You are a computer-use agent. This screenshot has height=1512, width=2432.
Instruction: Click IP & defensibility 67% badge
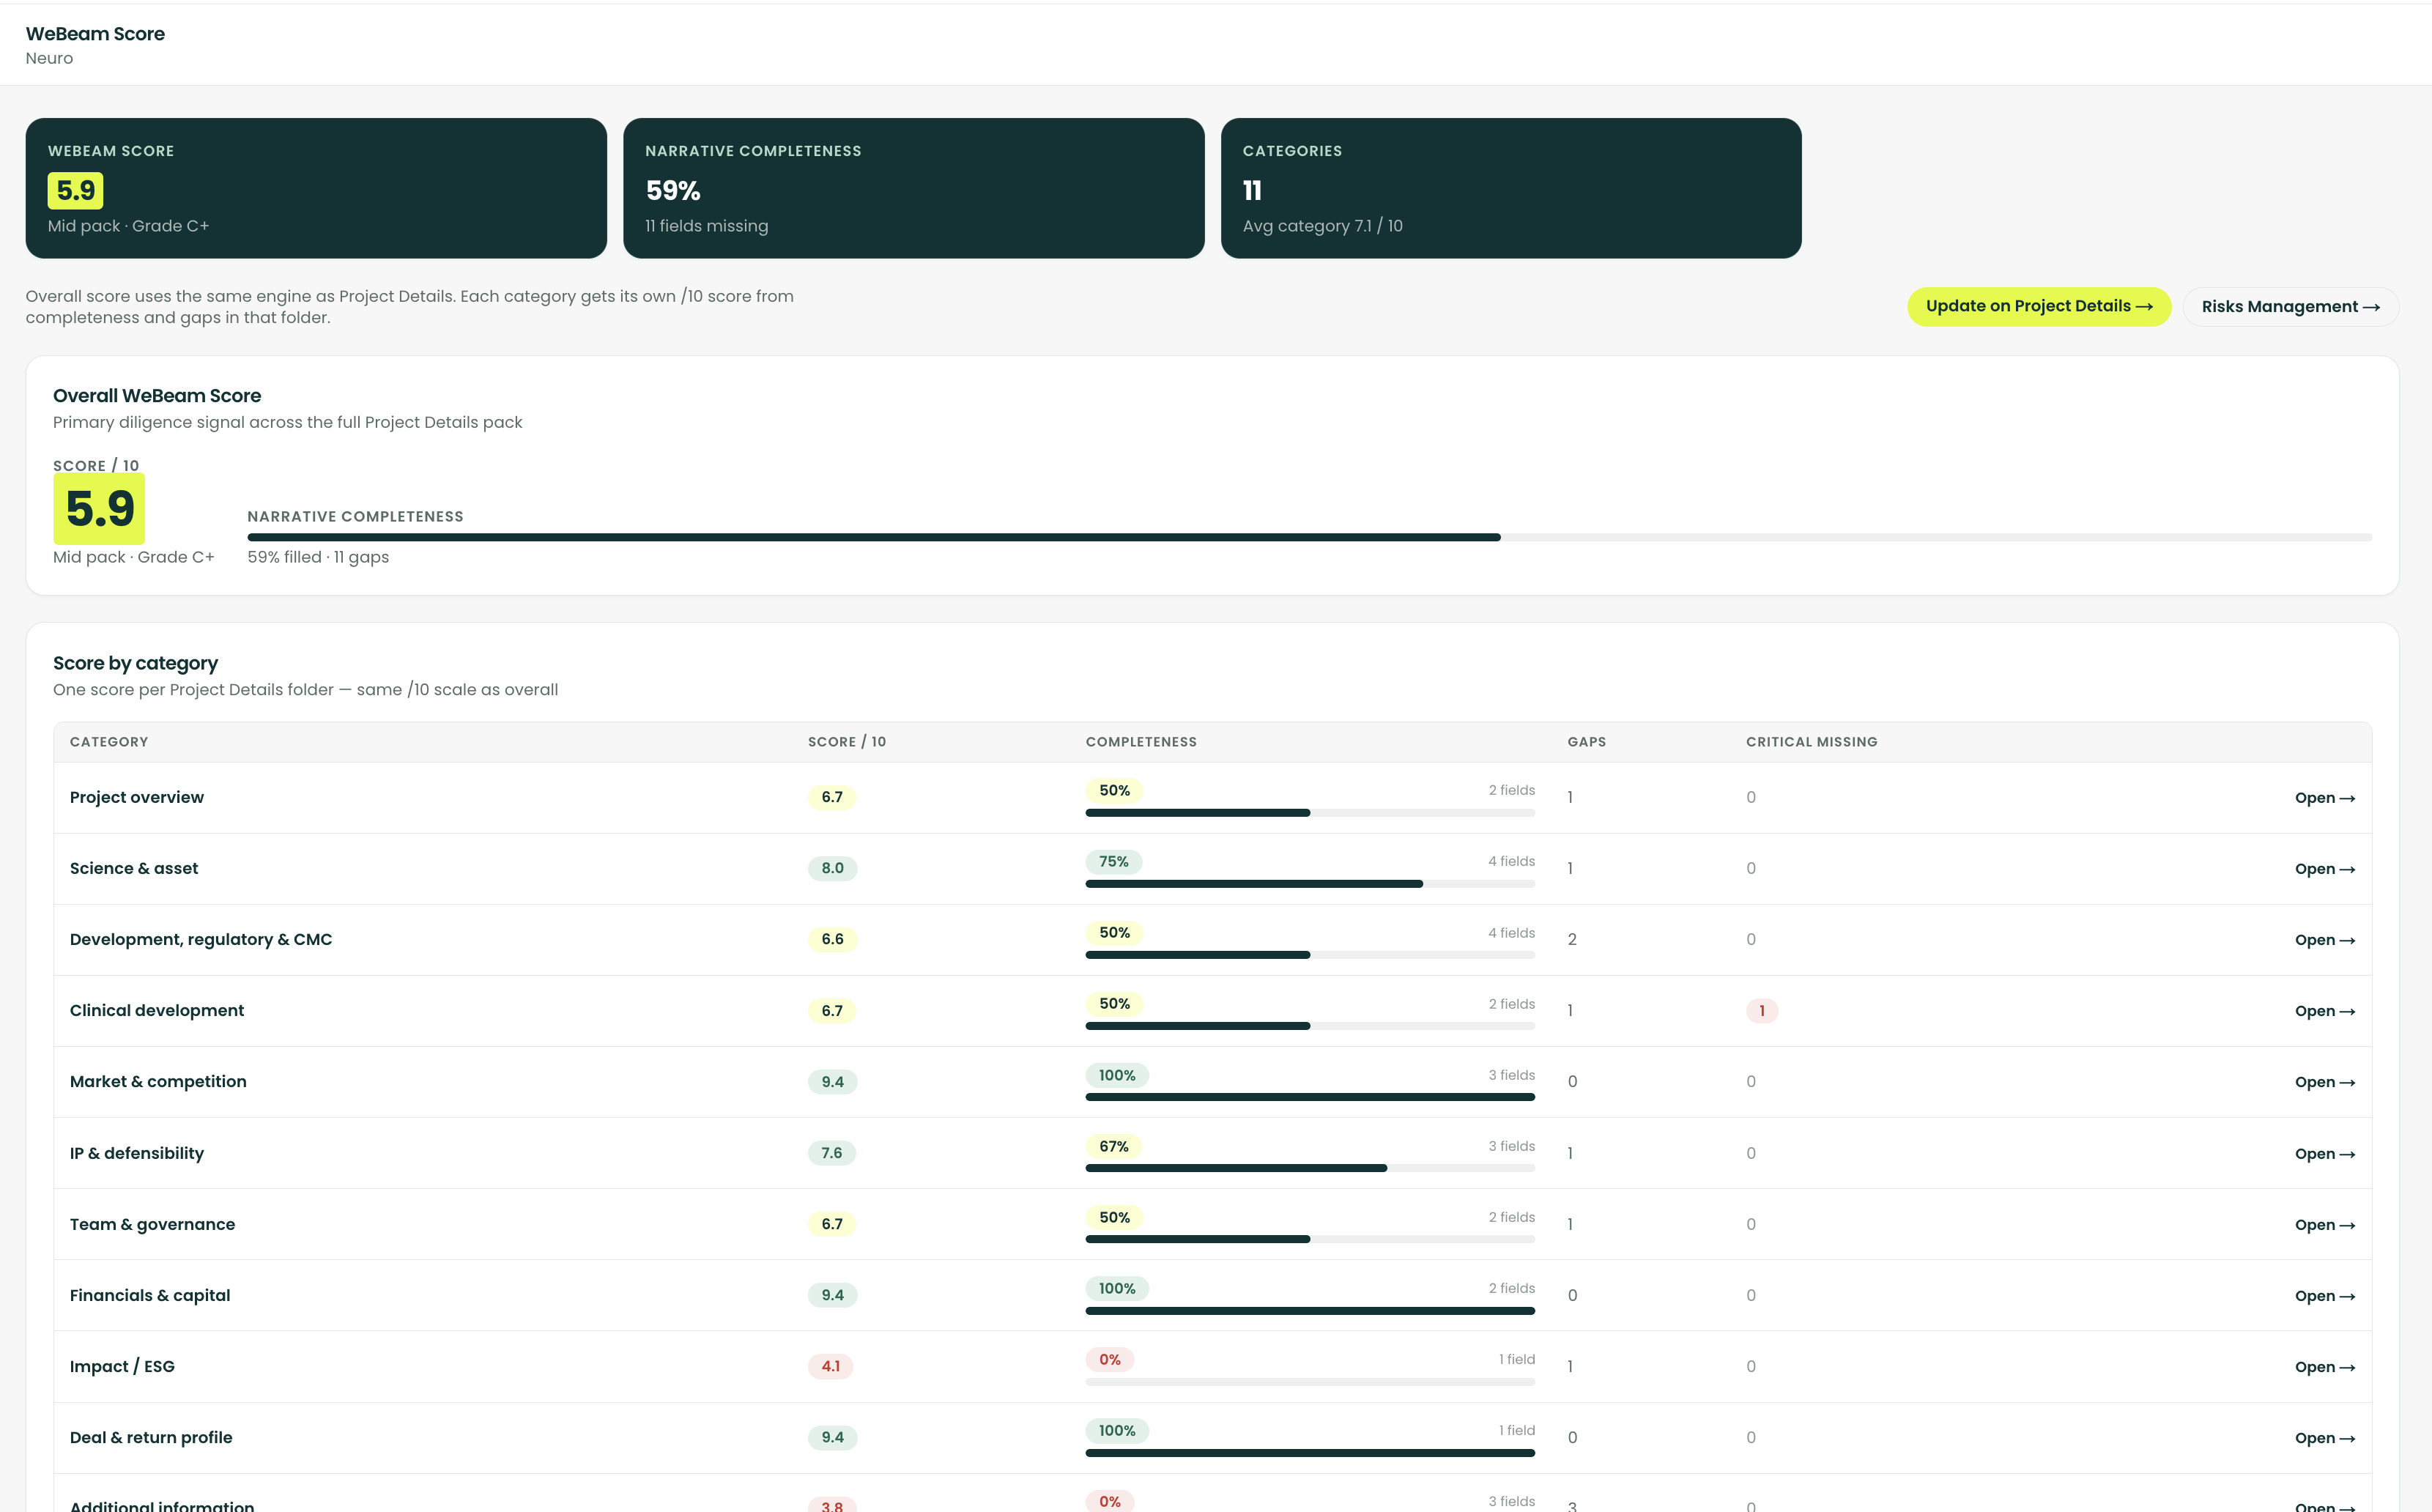pos(1113,1146)
